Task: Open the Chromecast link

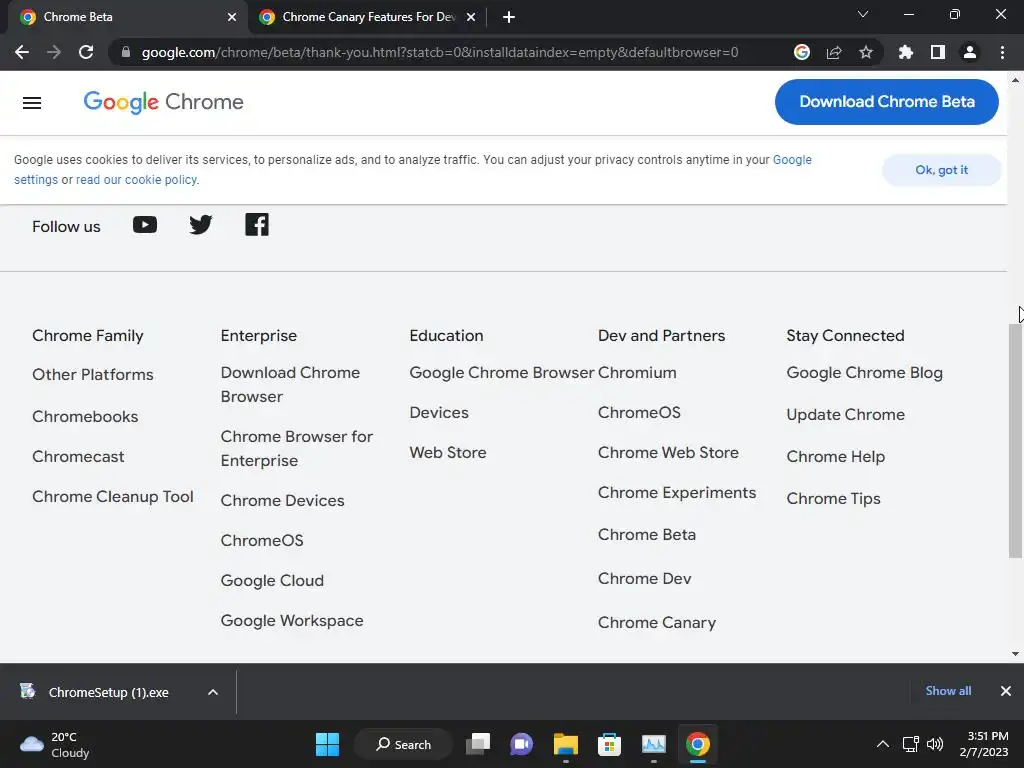Action: (78, 456)
